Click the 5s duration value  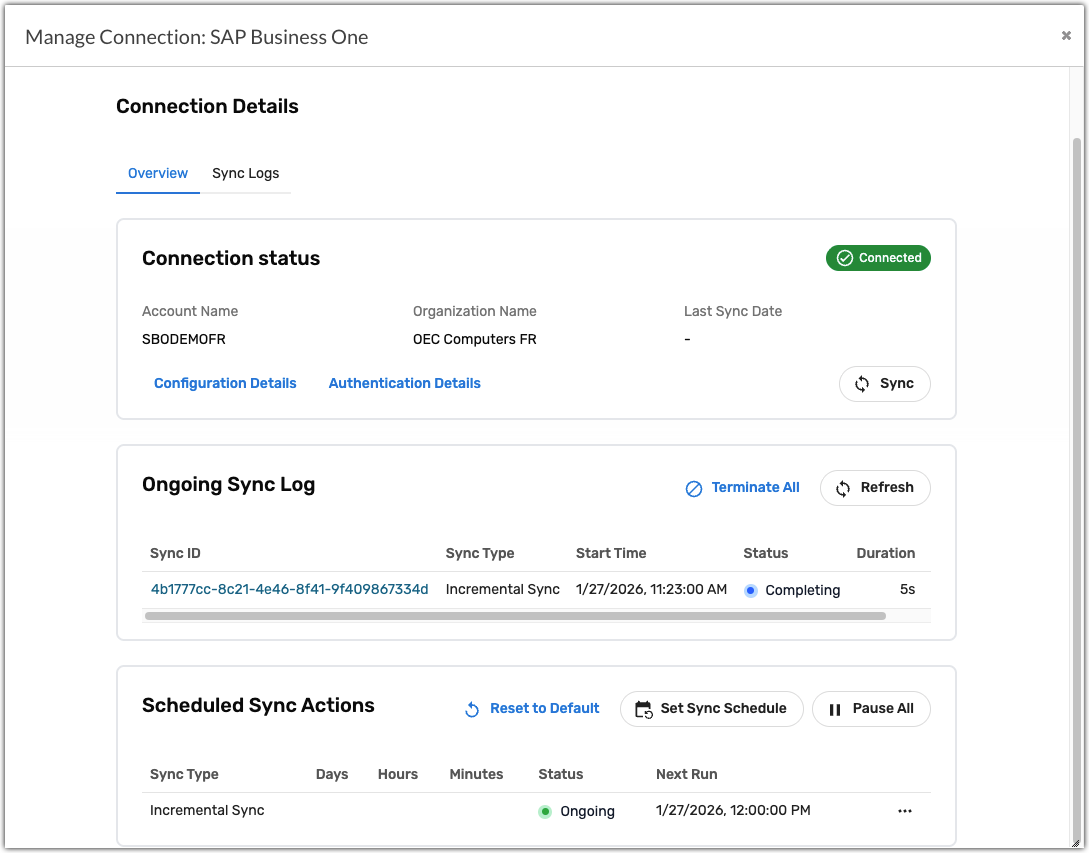(907, 589)
